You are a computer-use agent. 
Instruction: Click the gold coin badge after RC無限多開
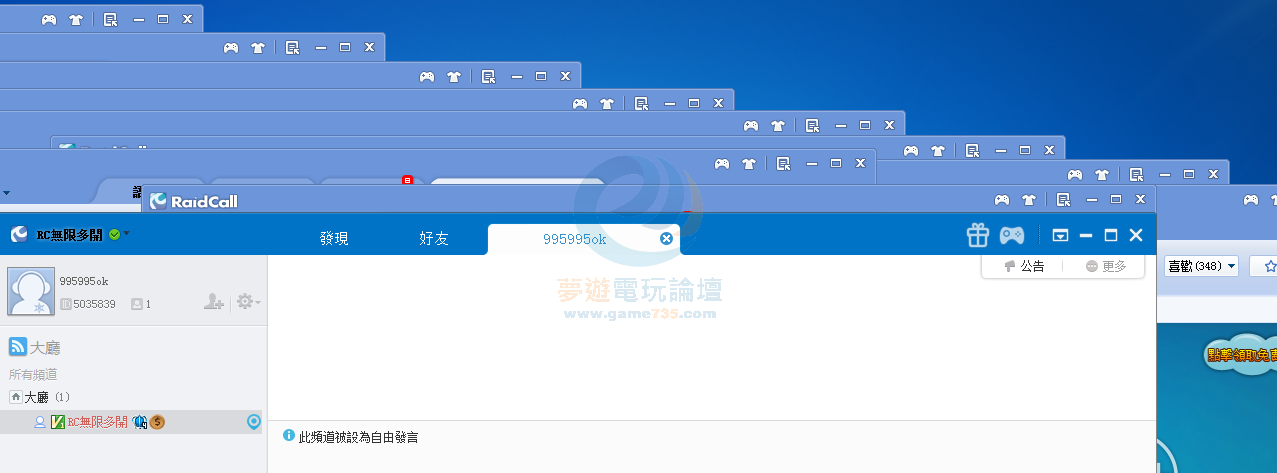(x=158, y=422)
